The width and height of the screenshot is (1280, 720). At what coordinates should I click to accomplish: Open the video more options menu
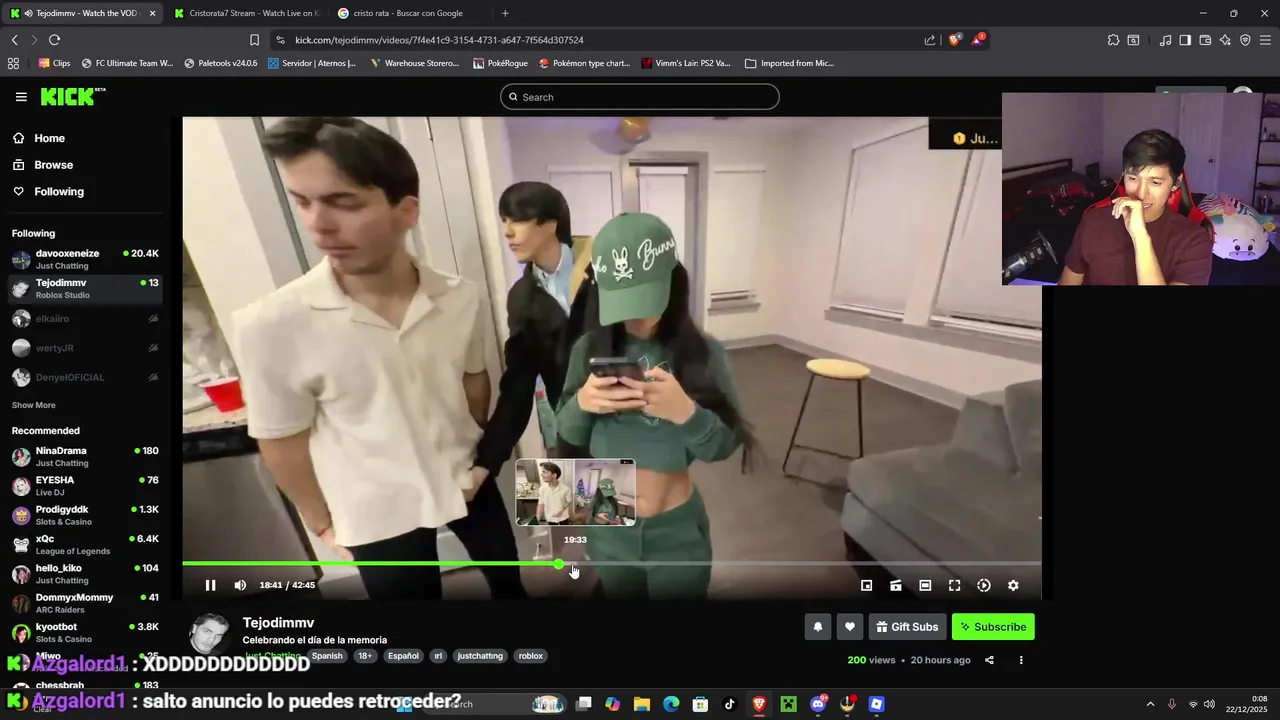click(x=1021, y=660)
